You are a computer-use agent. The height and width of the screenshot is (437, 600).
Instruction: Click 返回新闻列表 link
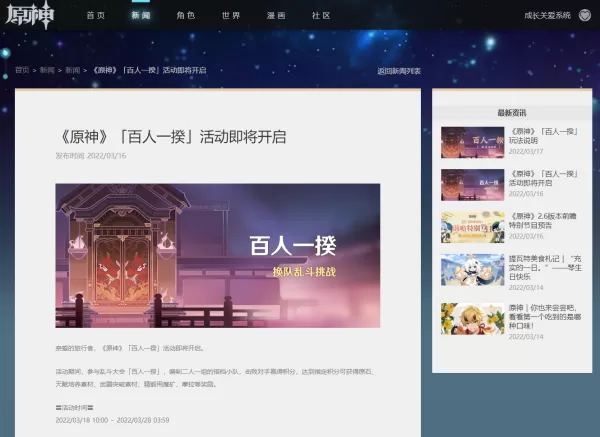tap(399, 71)
